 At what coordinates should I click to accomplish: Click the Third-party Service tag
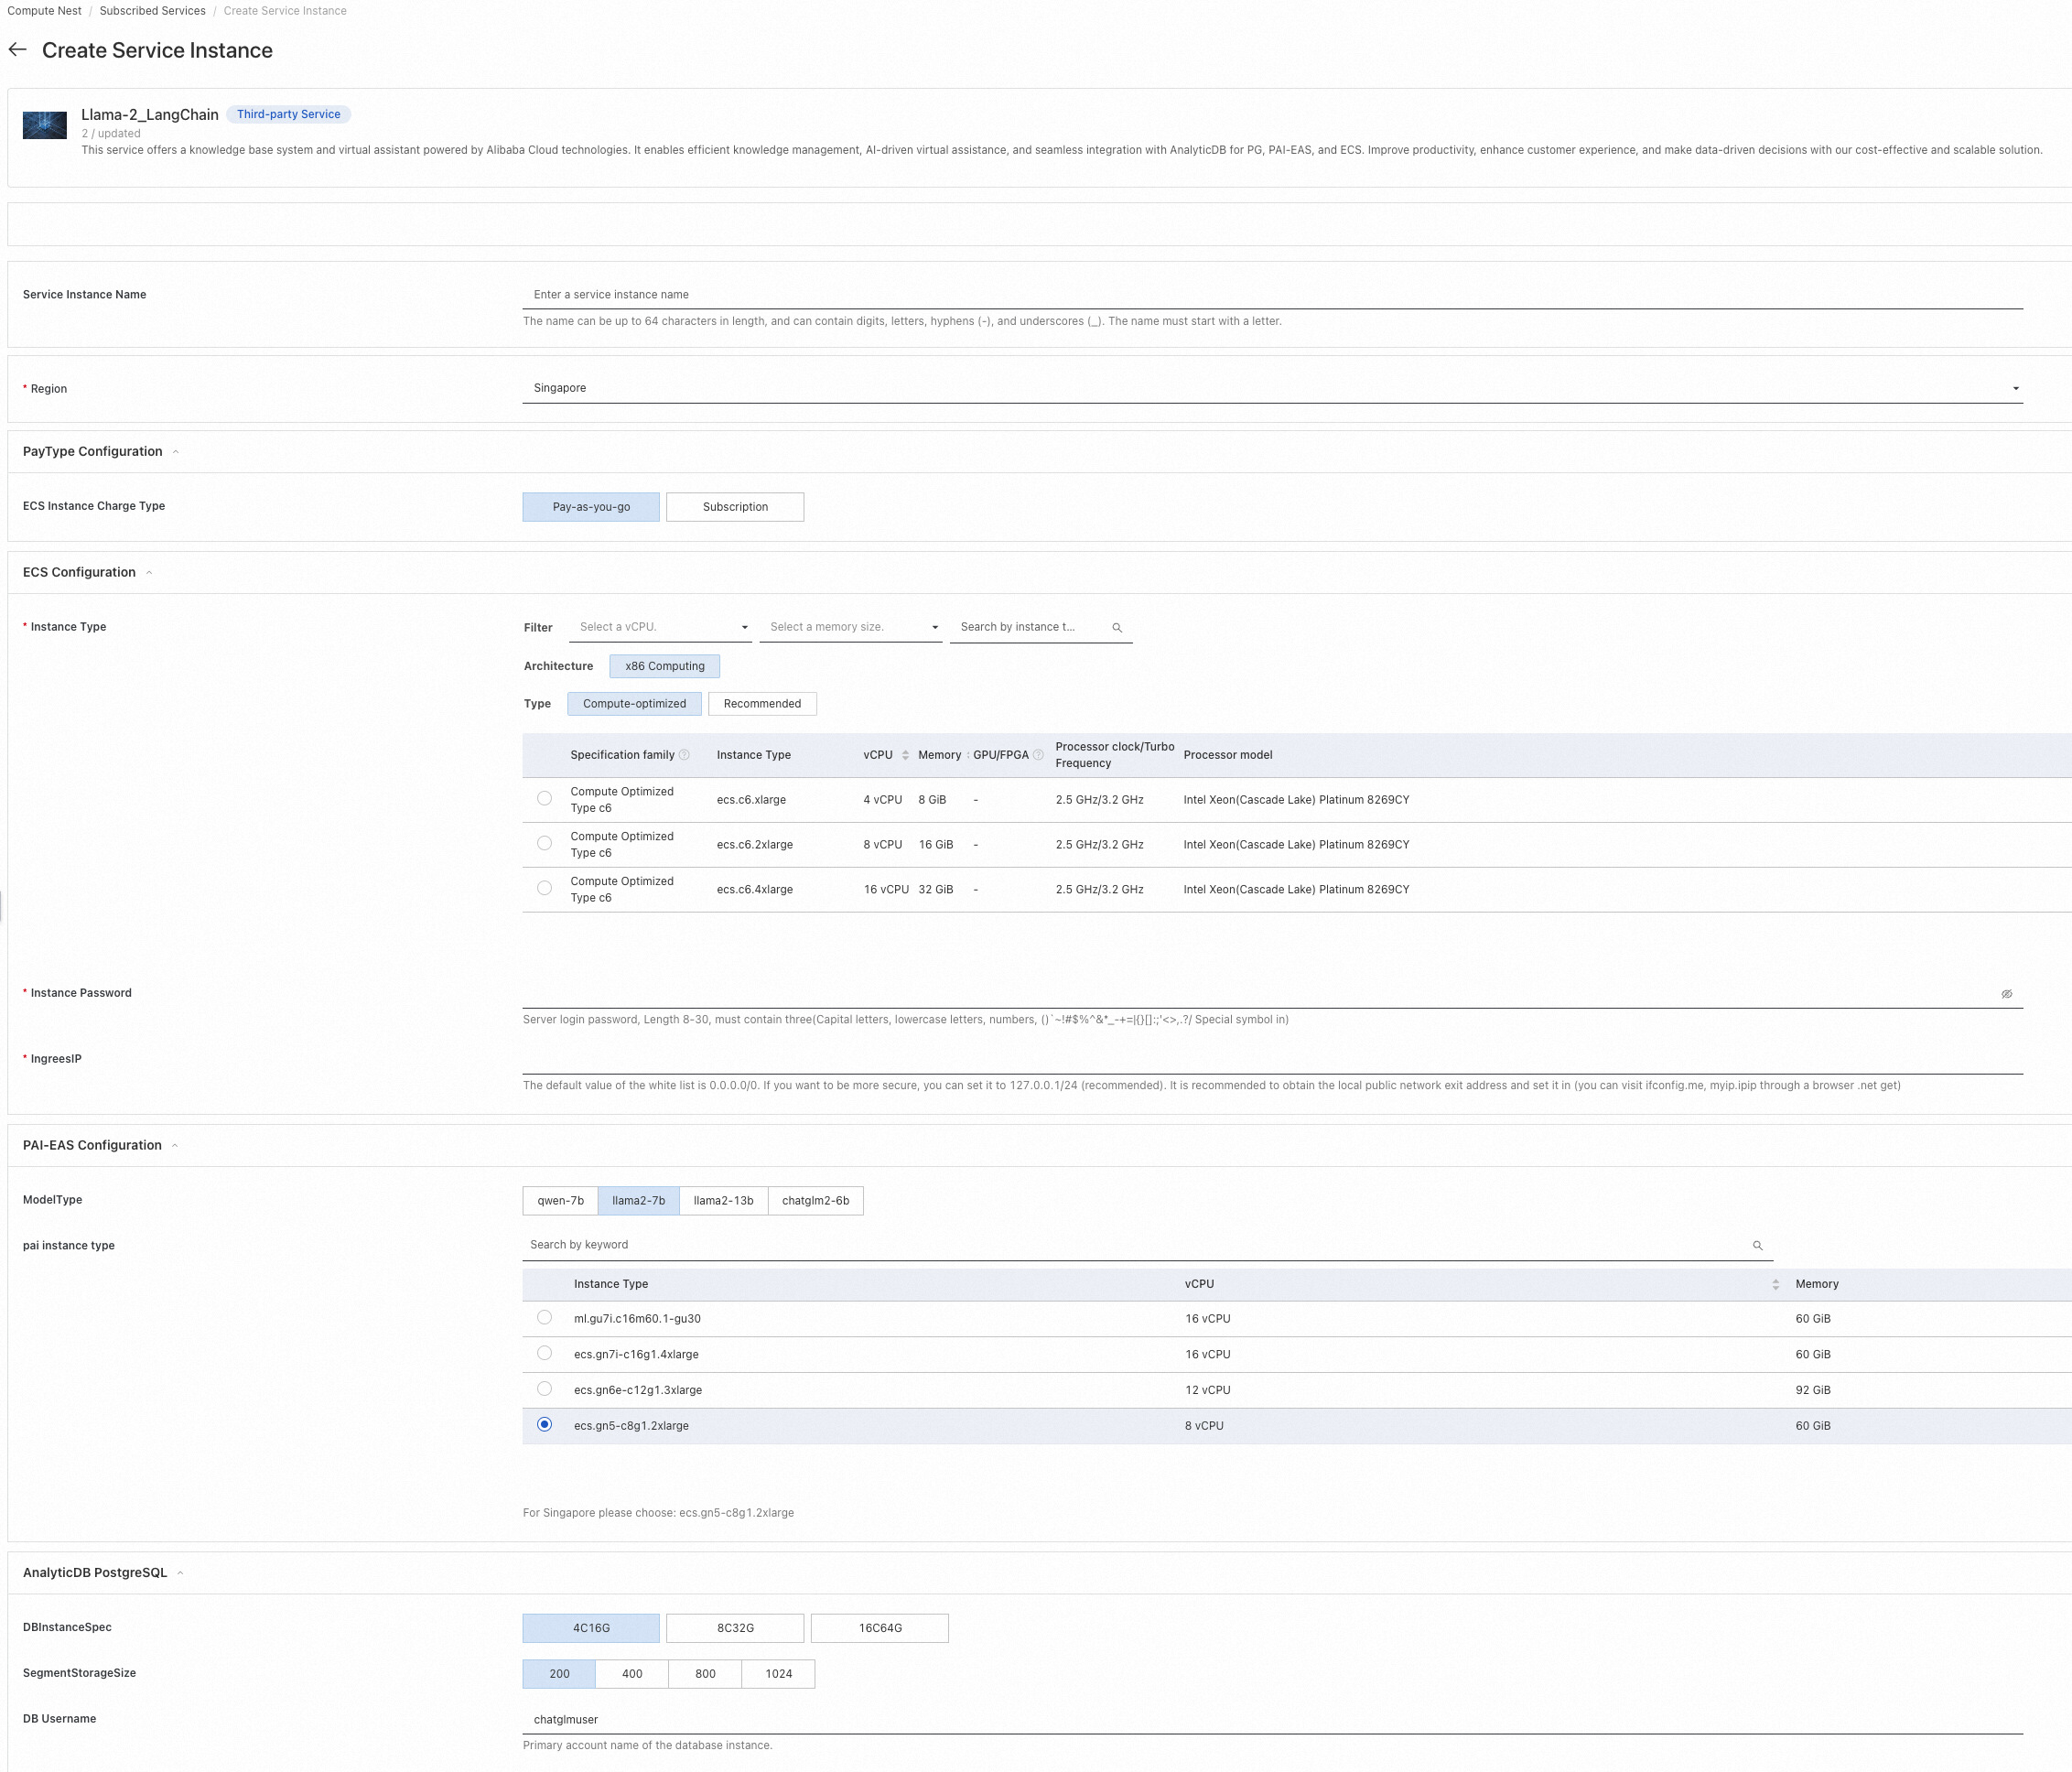tap(288, 114)
